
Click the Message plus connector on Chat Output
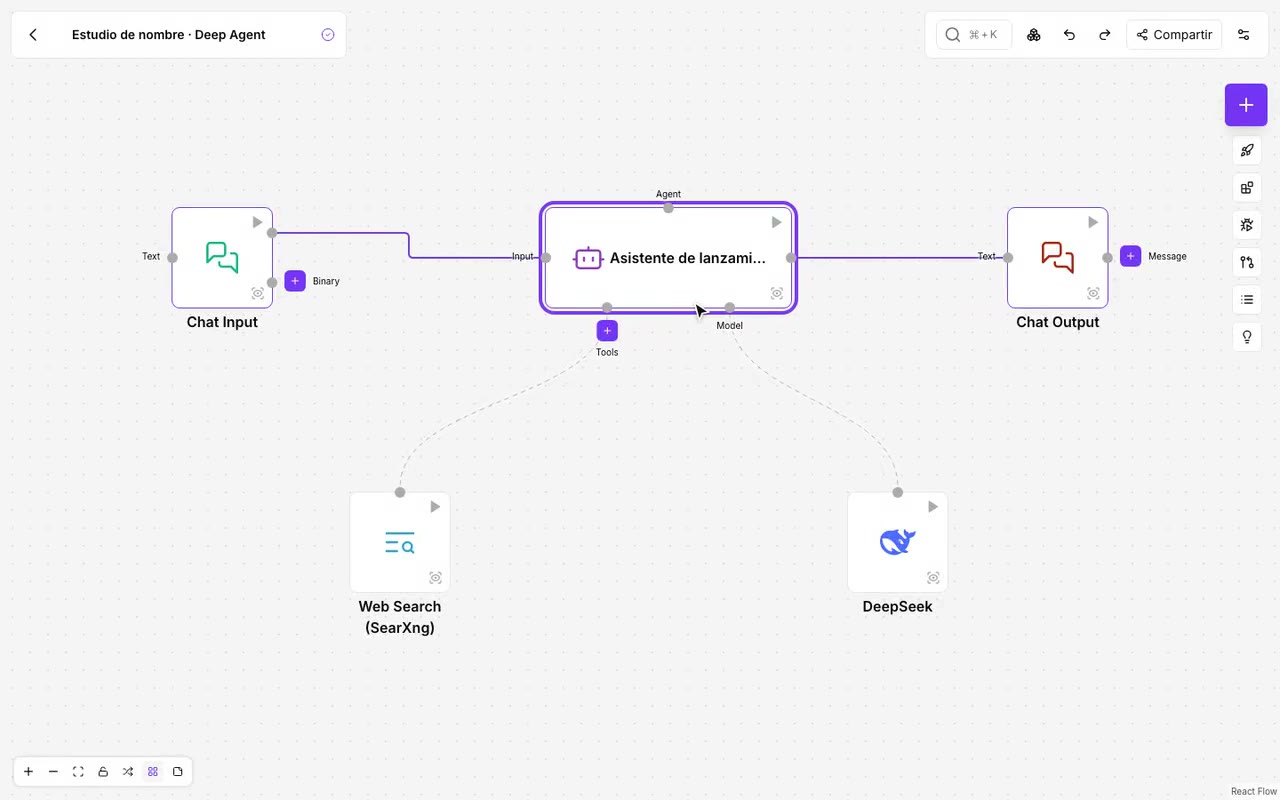click(x=1131, y=256)
